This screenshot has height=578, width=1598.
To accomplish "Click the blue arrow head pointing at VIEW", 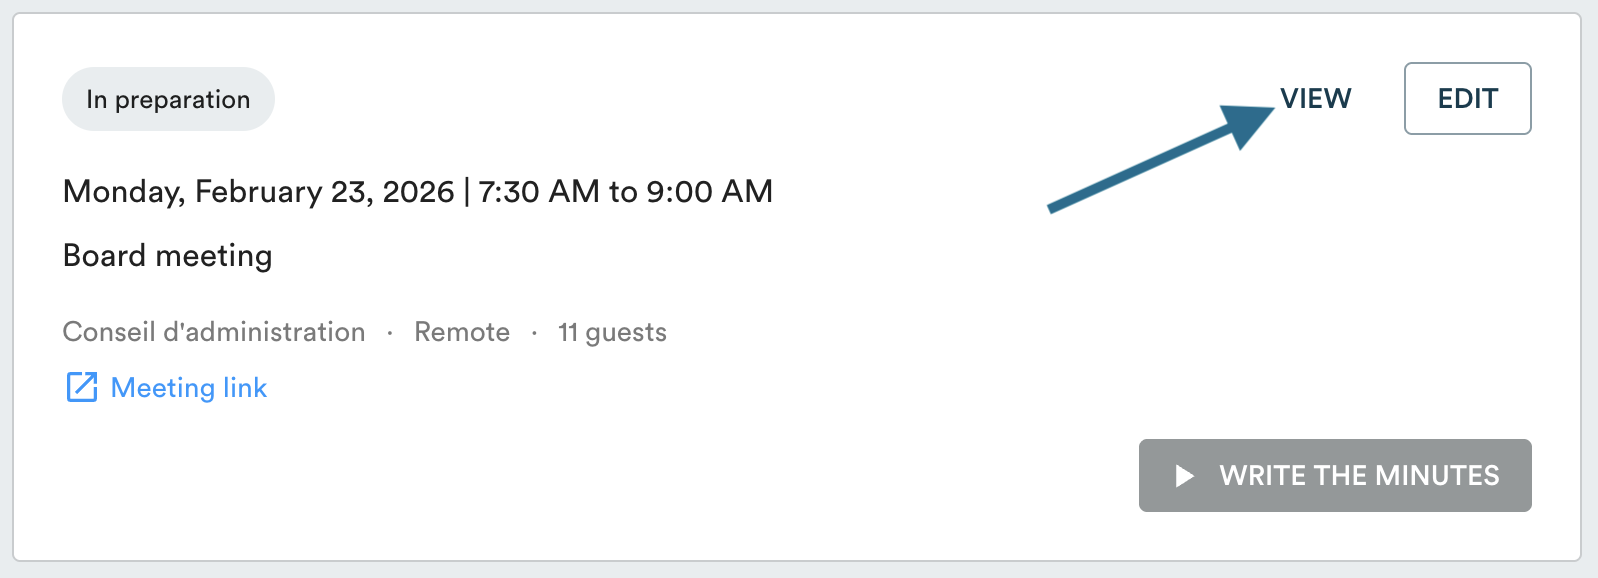I will pos(1248,123).
